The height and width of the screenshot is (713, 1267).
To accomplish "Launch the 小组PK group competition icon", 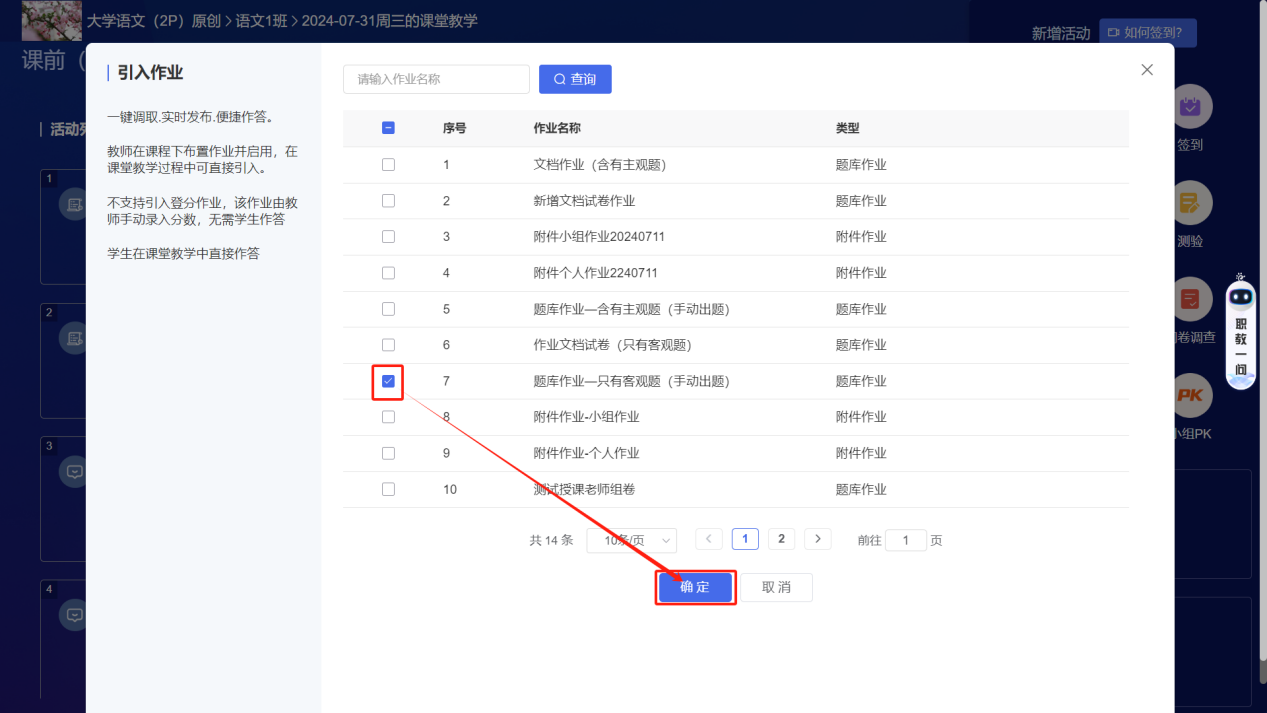I will click(1191, 396).
